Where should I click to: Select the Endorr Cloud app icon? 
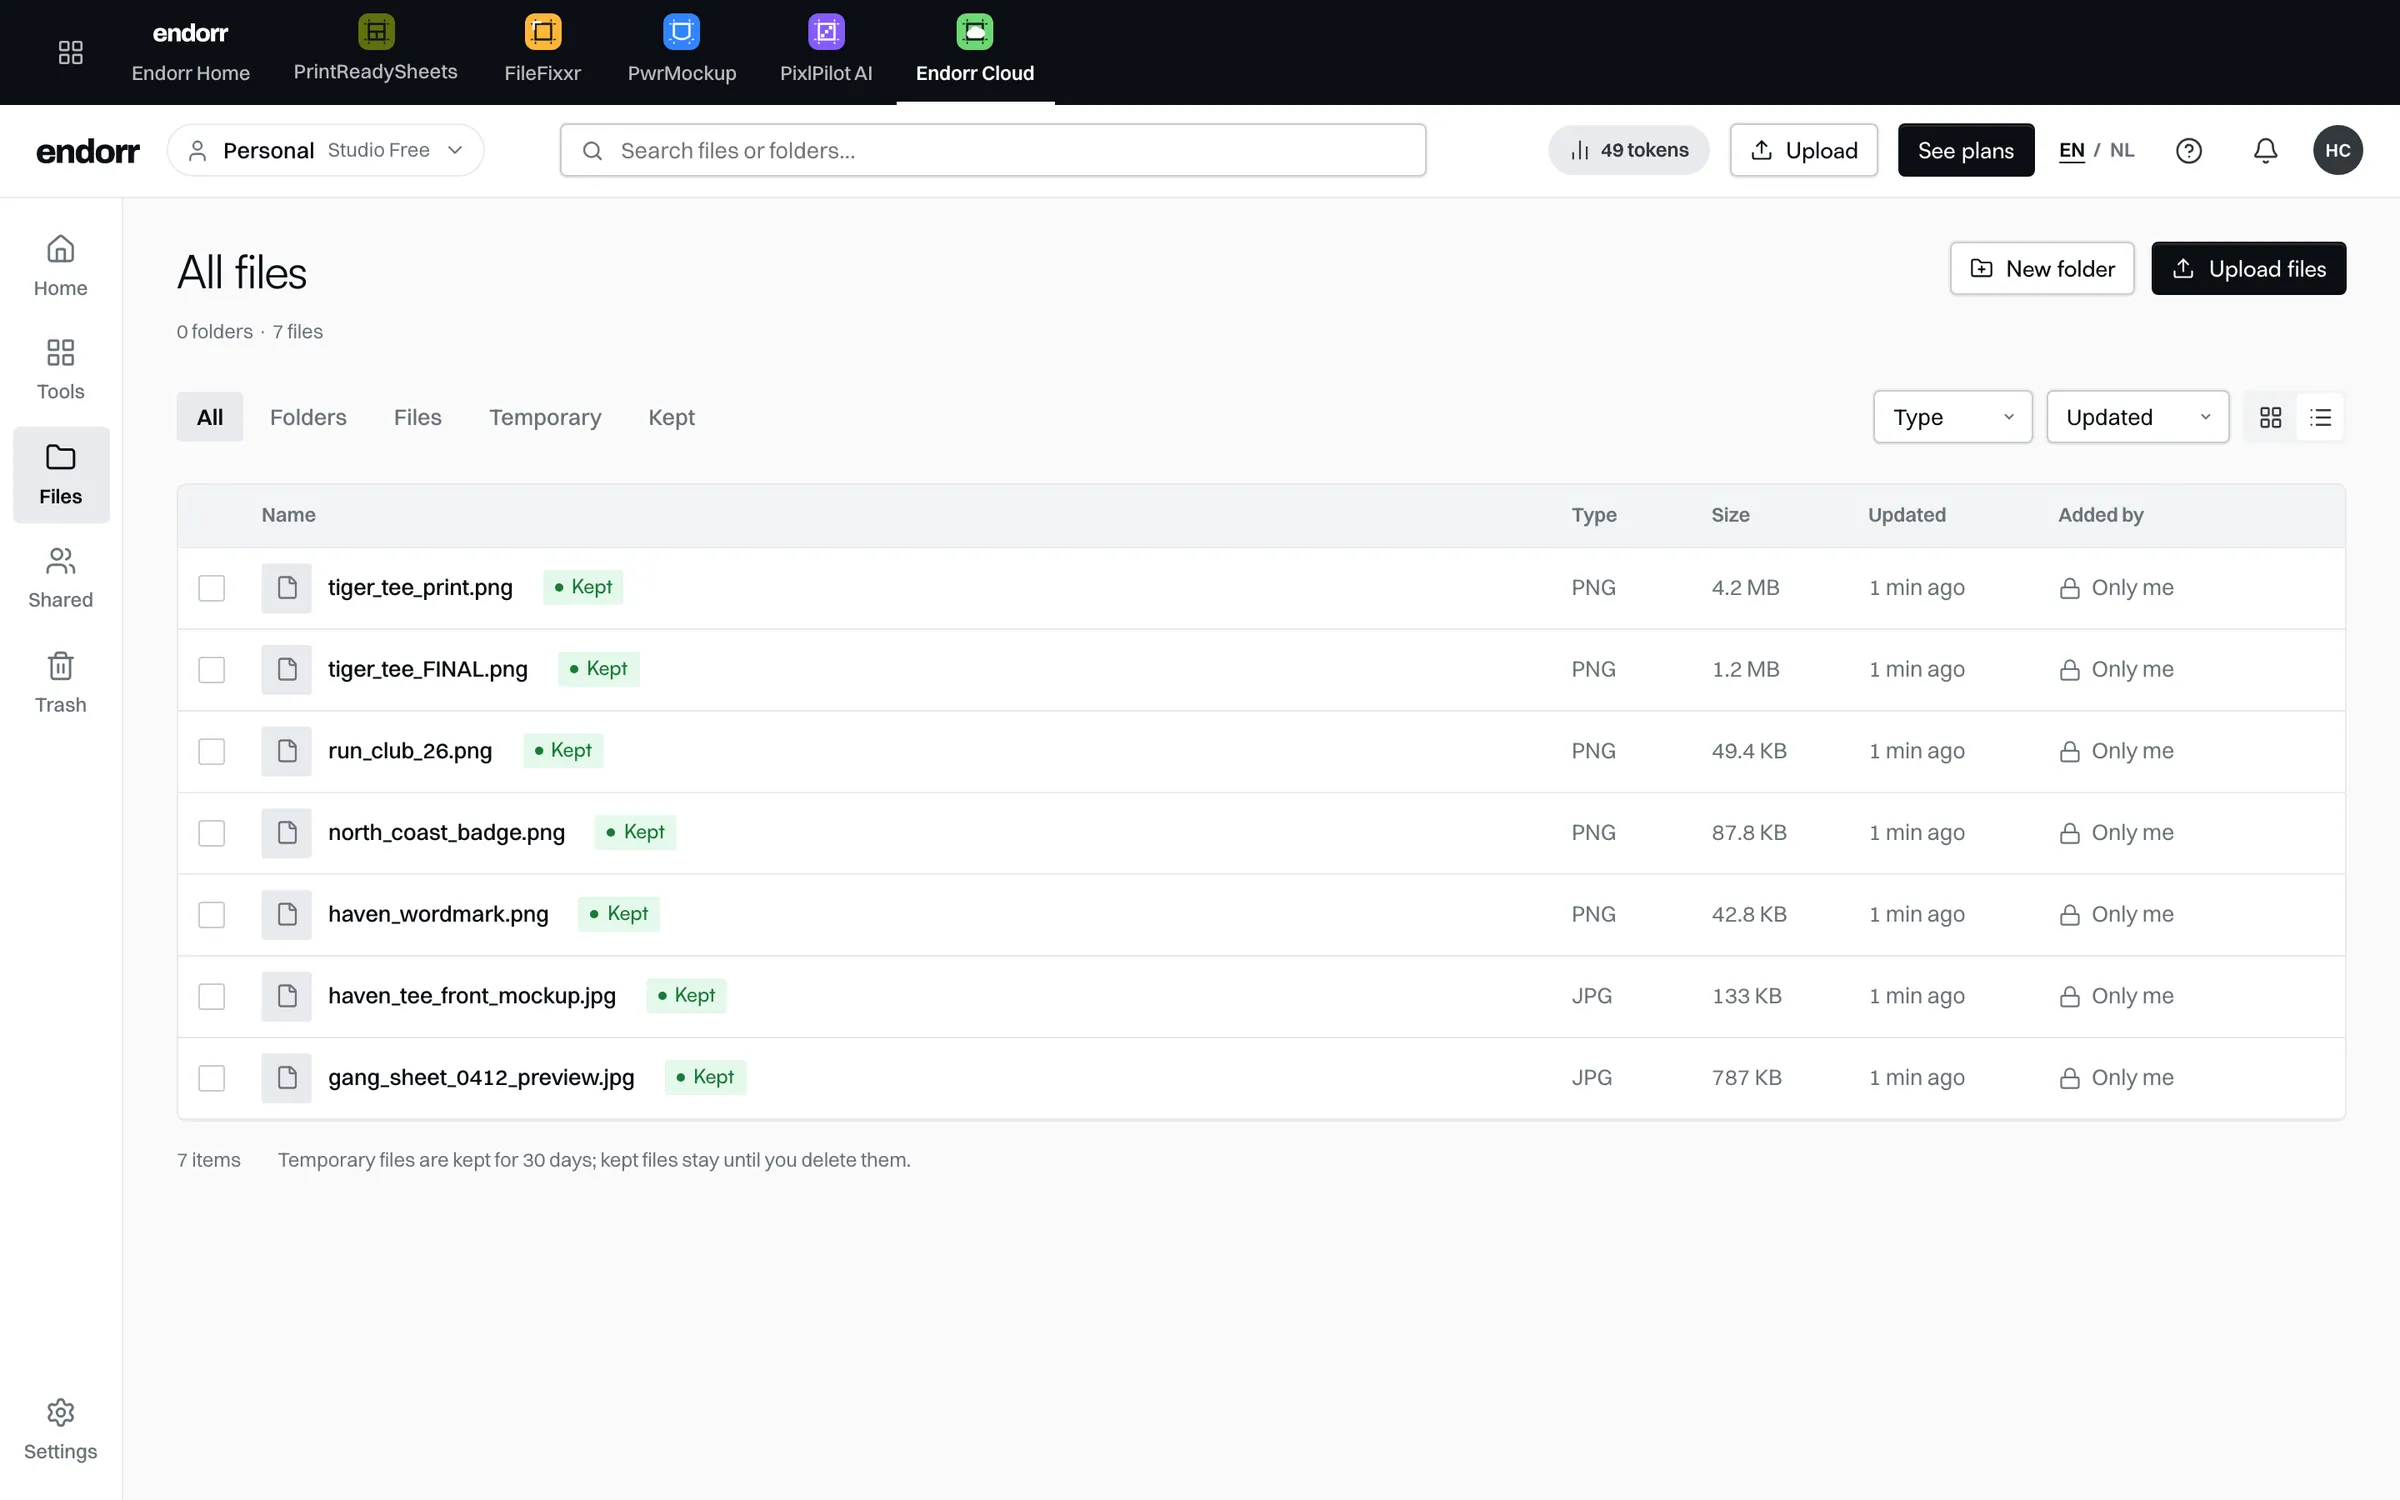(975, 32)
